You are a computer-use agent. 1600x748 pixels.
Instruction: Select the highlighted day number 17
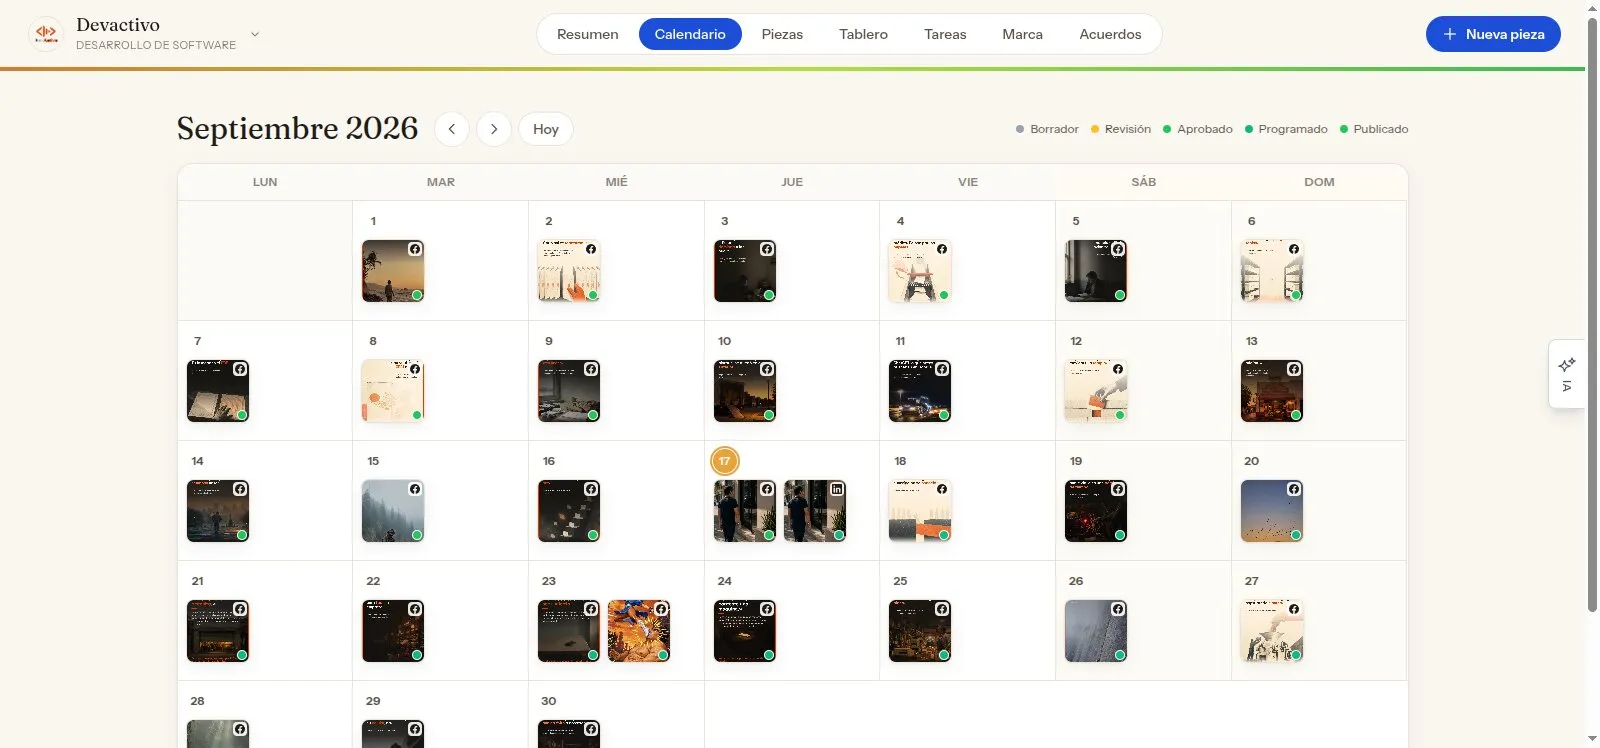(x=725, y=461)
